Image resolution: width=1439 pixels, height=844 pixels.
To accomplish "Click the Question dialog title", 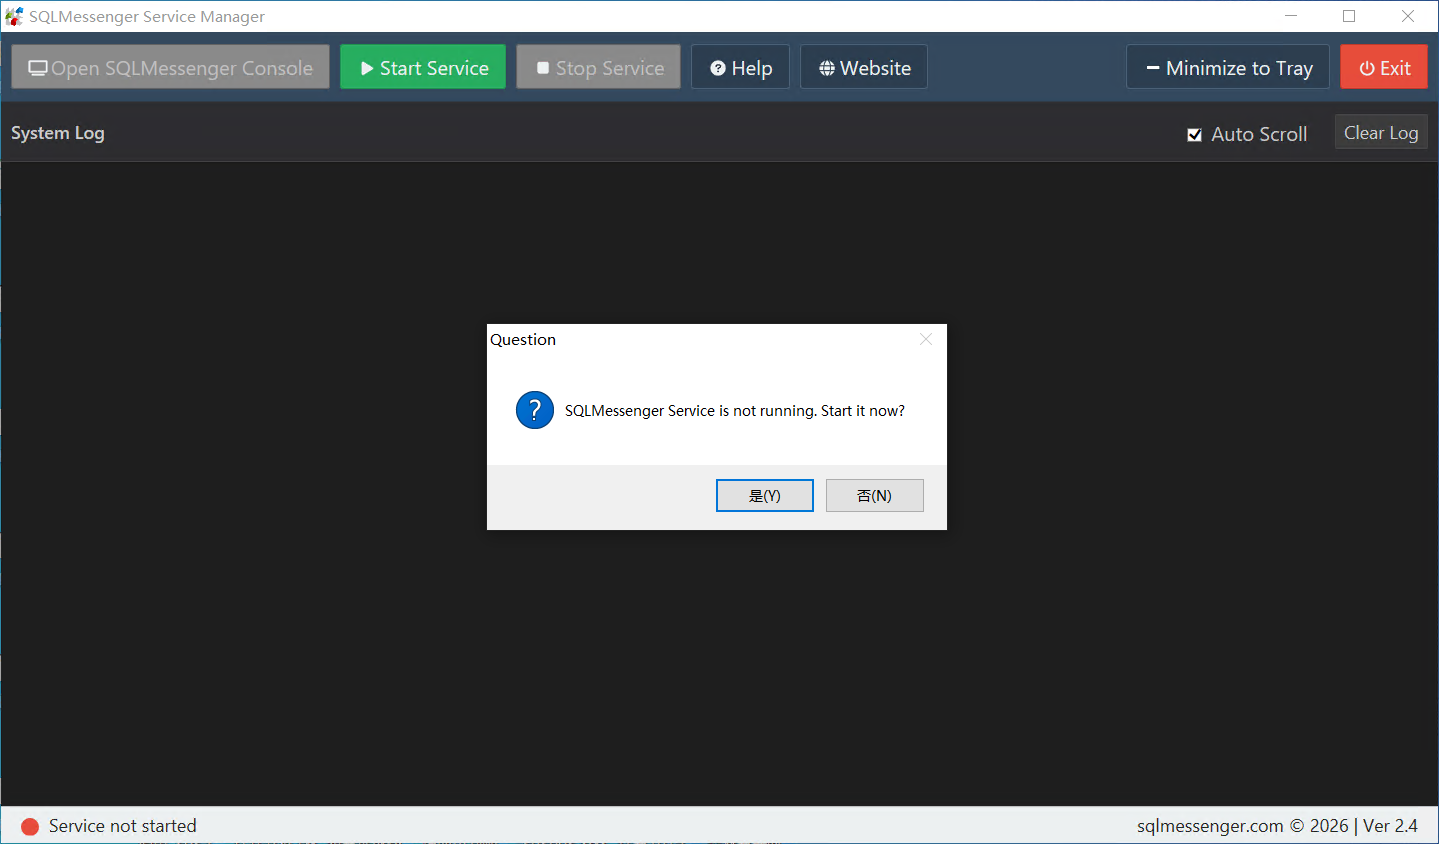I will click(523, 340).
